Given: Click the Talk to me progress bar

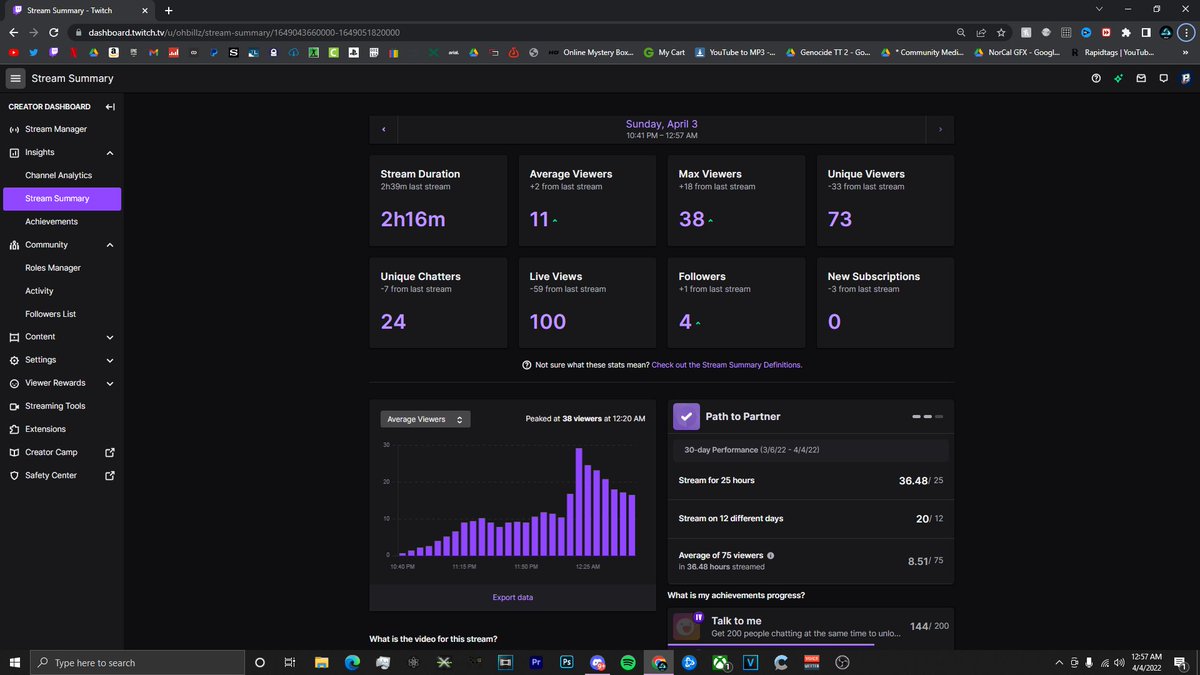Looking at the screenshot, I should coord(771,645).
